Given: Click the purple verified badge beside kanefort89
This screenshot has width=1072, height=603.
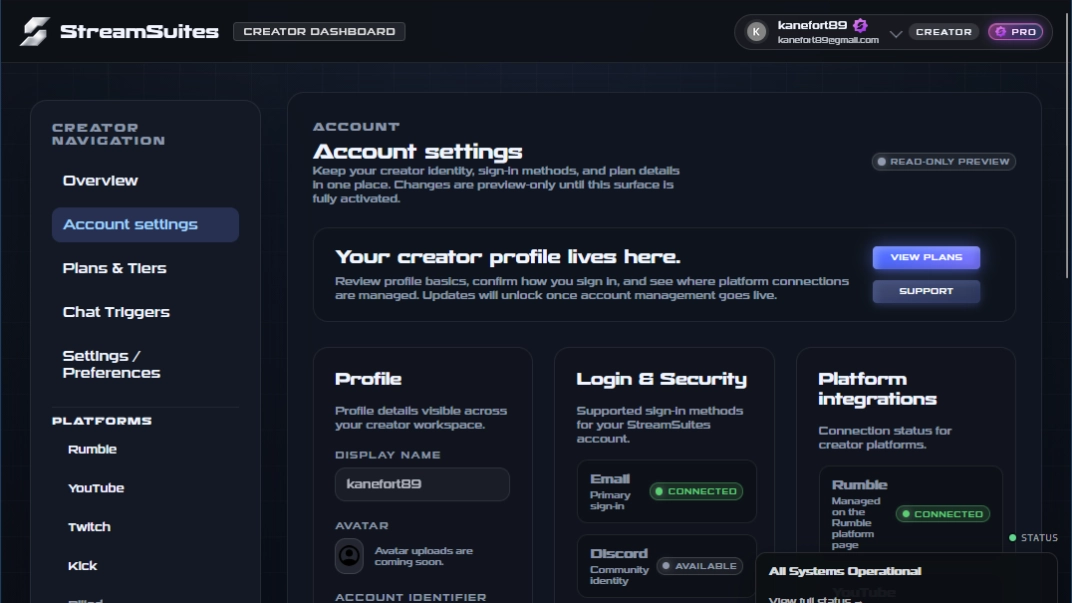Looking at the screenshot, I should 860,25.
